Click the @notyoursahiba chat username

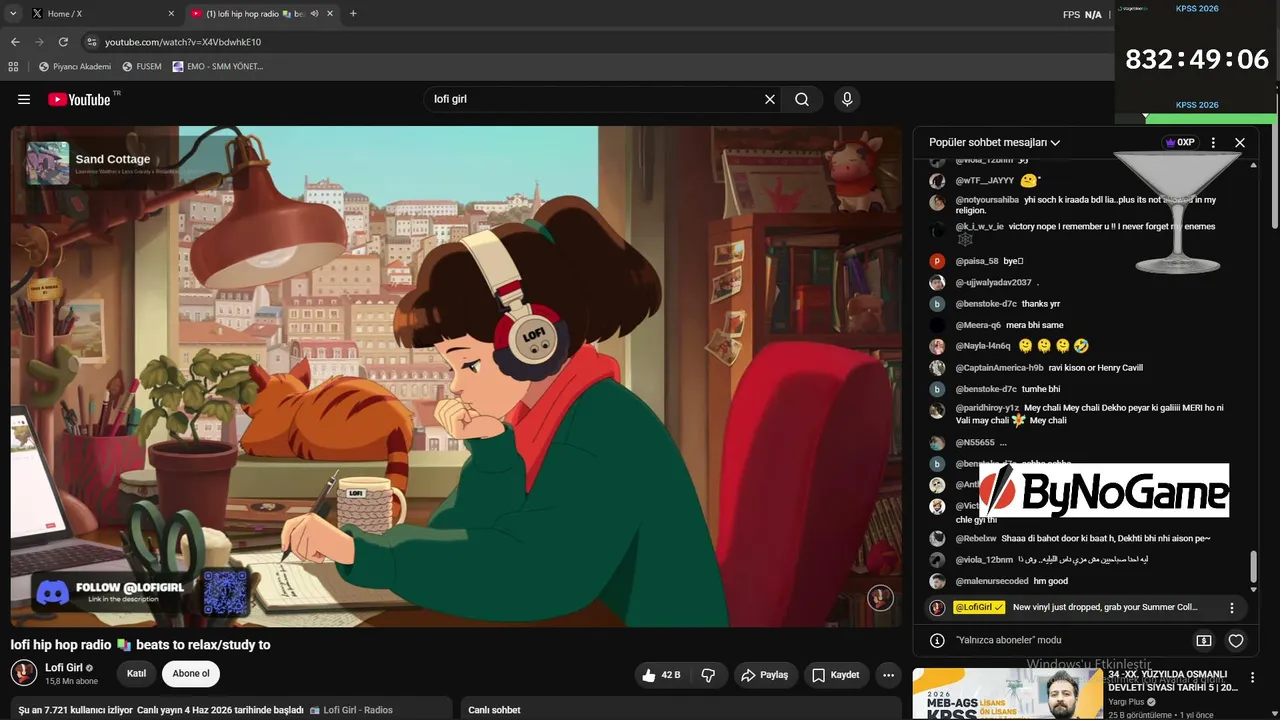pos(987,200)
